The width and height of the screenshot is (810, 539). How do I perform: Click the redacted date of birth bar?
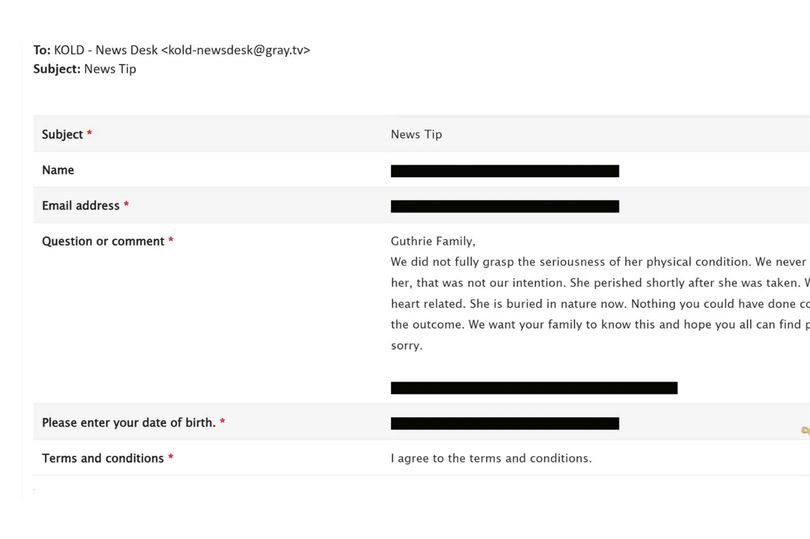coord(505,424)
